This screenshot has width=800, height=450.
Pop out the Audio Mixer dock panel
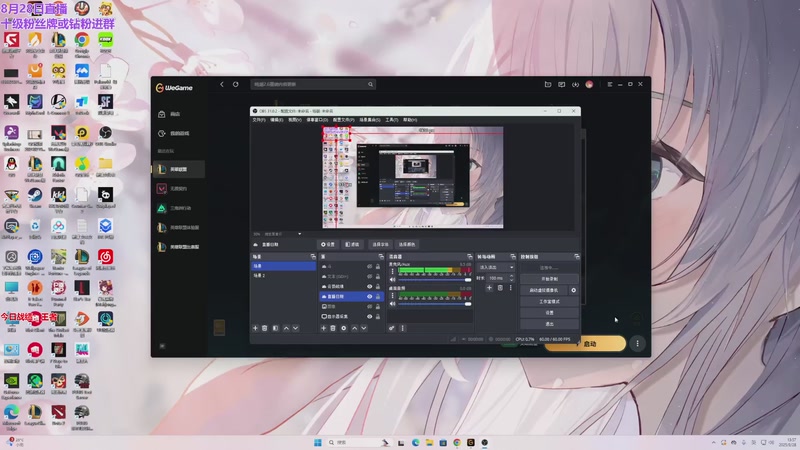(x=470, y=257)
